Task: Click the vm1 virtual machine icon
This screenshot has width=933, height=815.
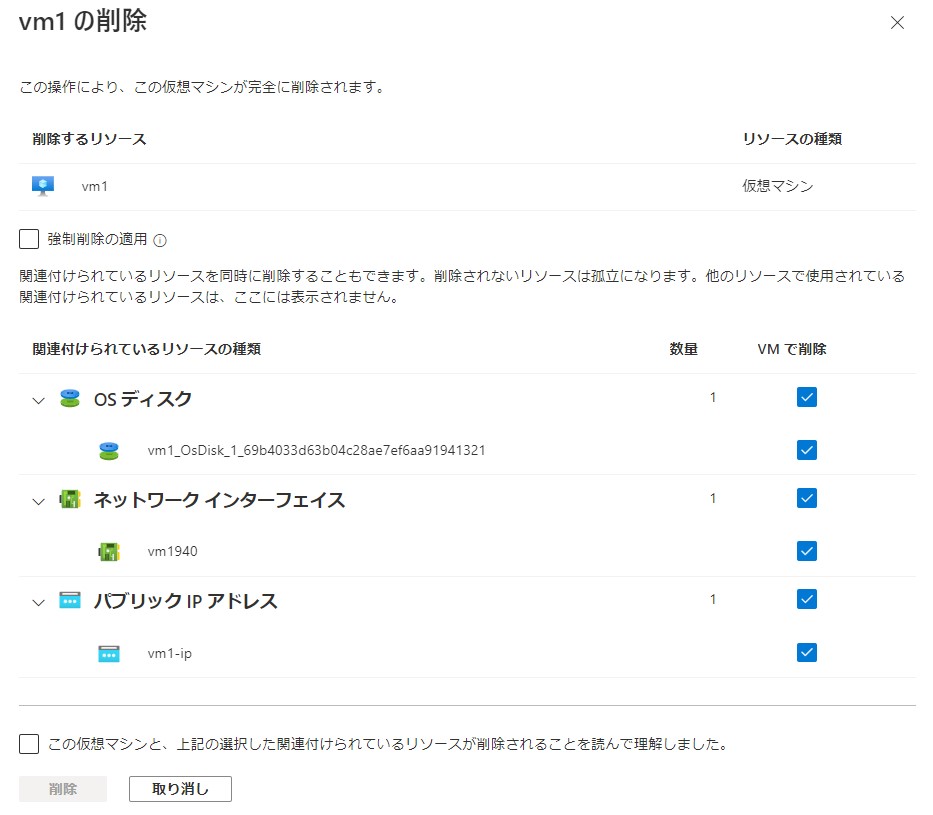Action: (x=43, y=186)
